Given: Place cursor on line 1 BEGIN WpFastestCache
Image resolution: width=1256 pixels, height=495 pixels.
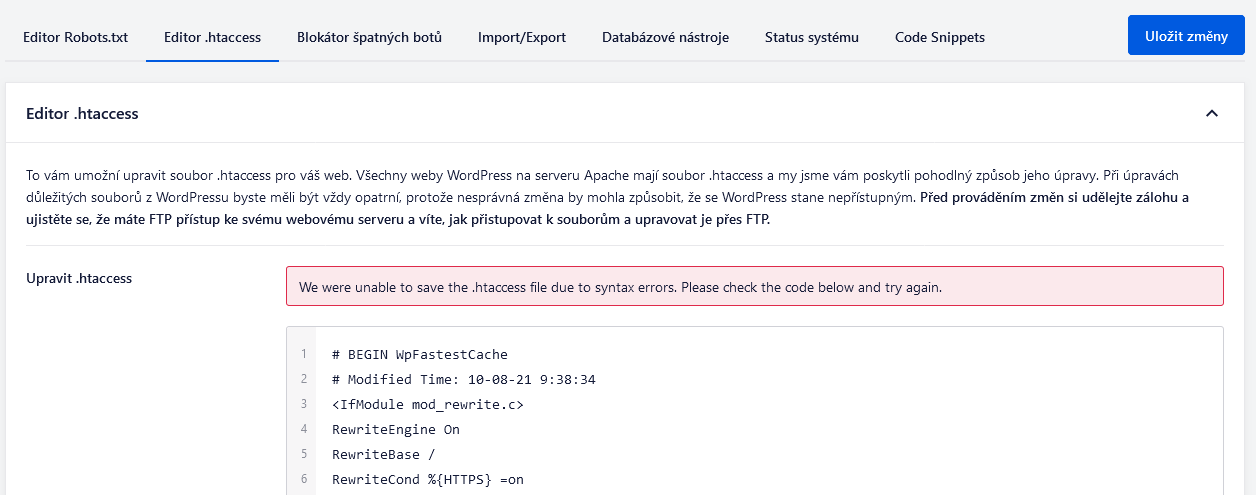Looking at the screenshot, I should point(420,354).
